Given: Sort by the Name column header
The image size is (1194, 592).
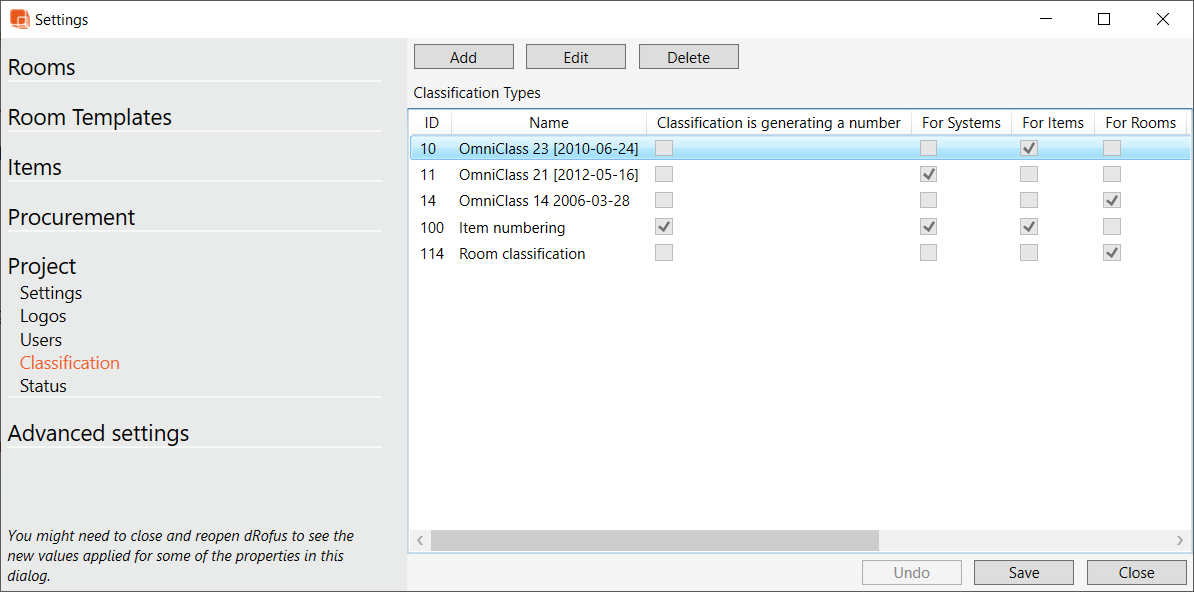Looking at the screenshot, I should pyautogui.click(x=549, y=123).
